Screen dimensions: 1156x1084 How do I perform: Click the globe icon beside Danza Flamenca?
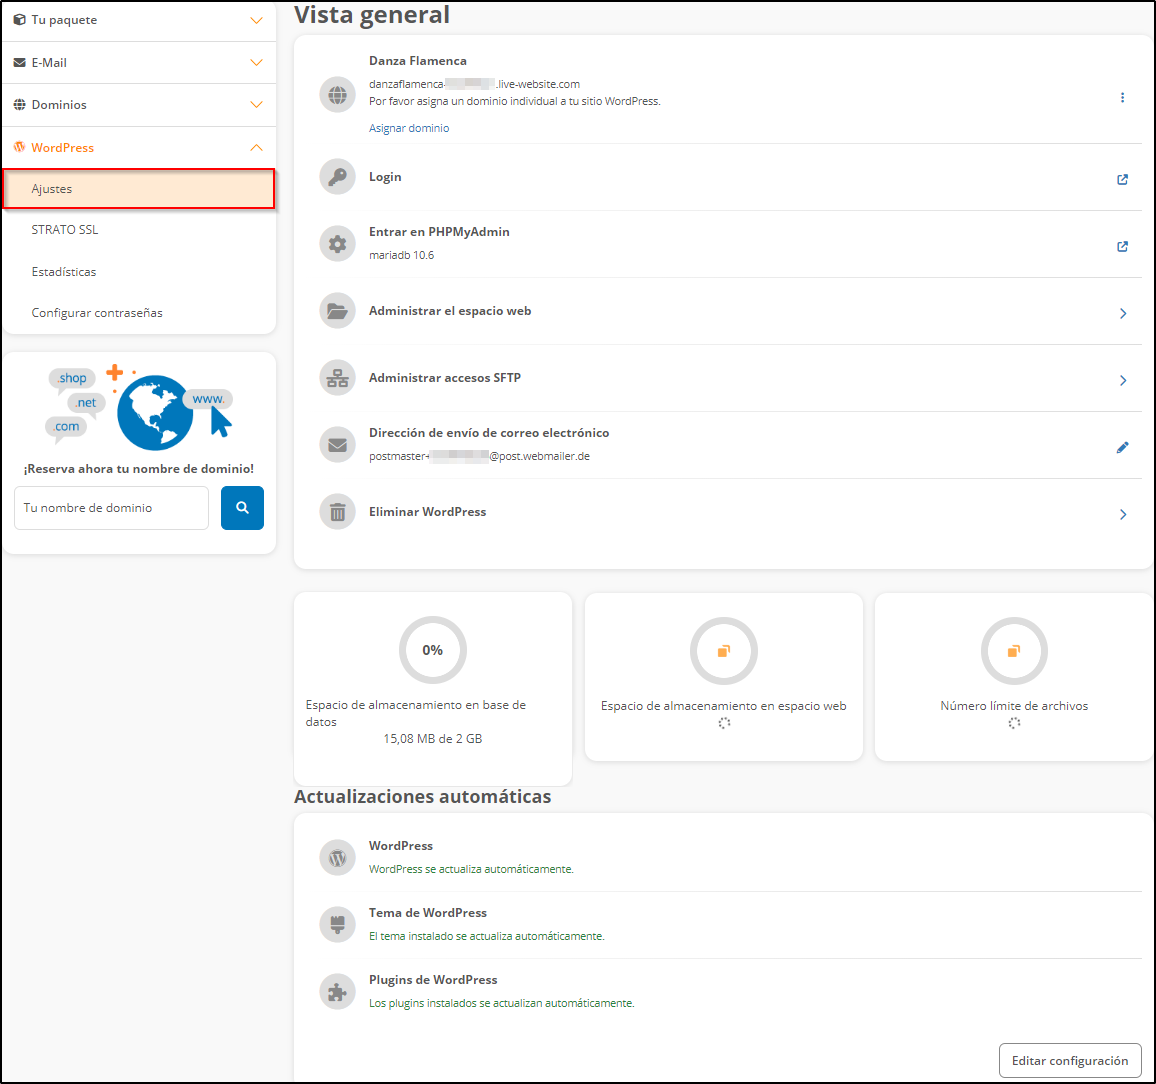338,95
